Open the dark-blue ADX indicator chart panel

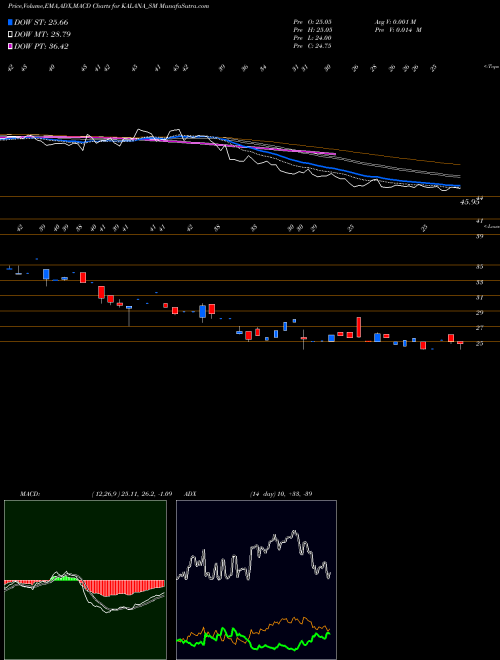coord(256,580)
